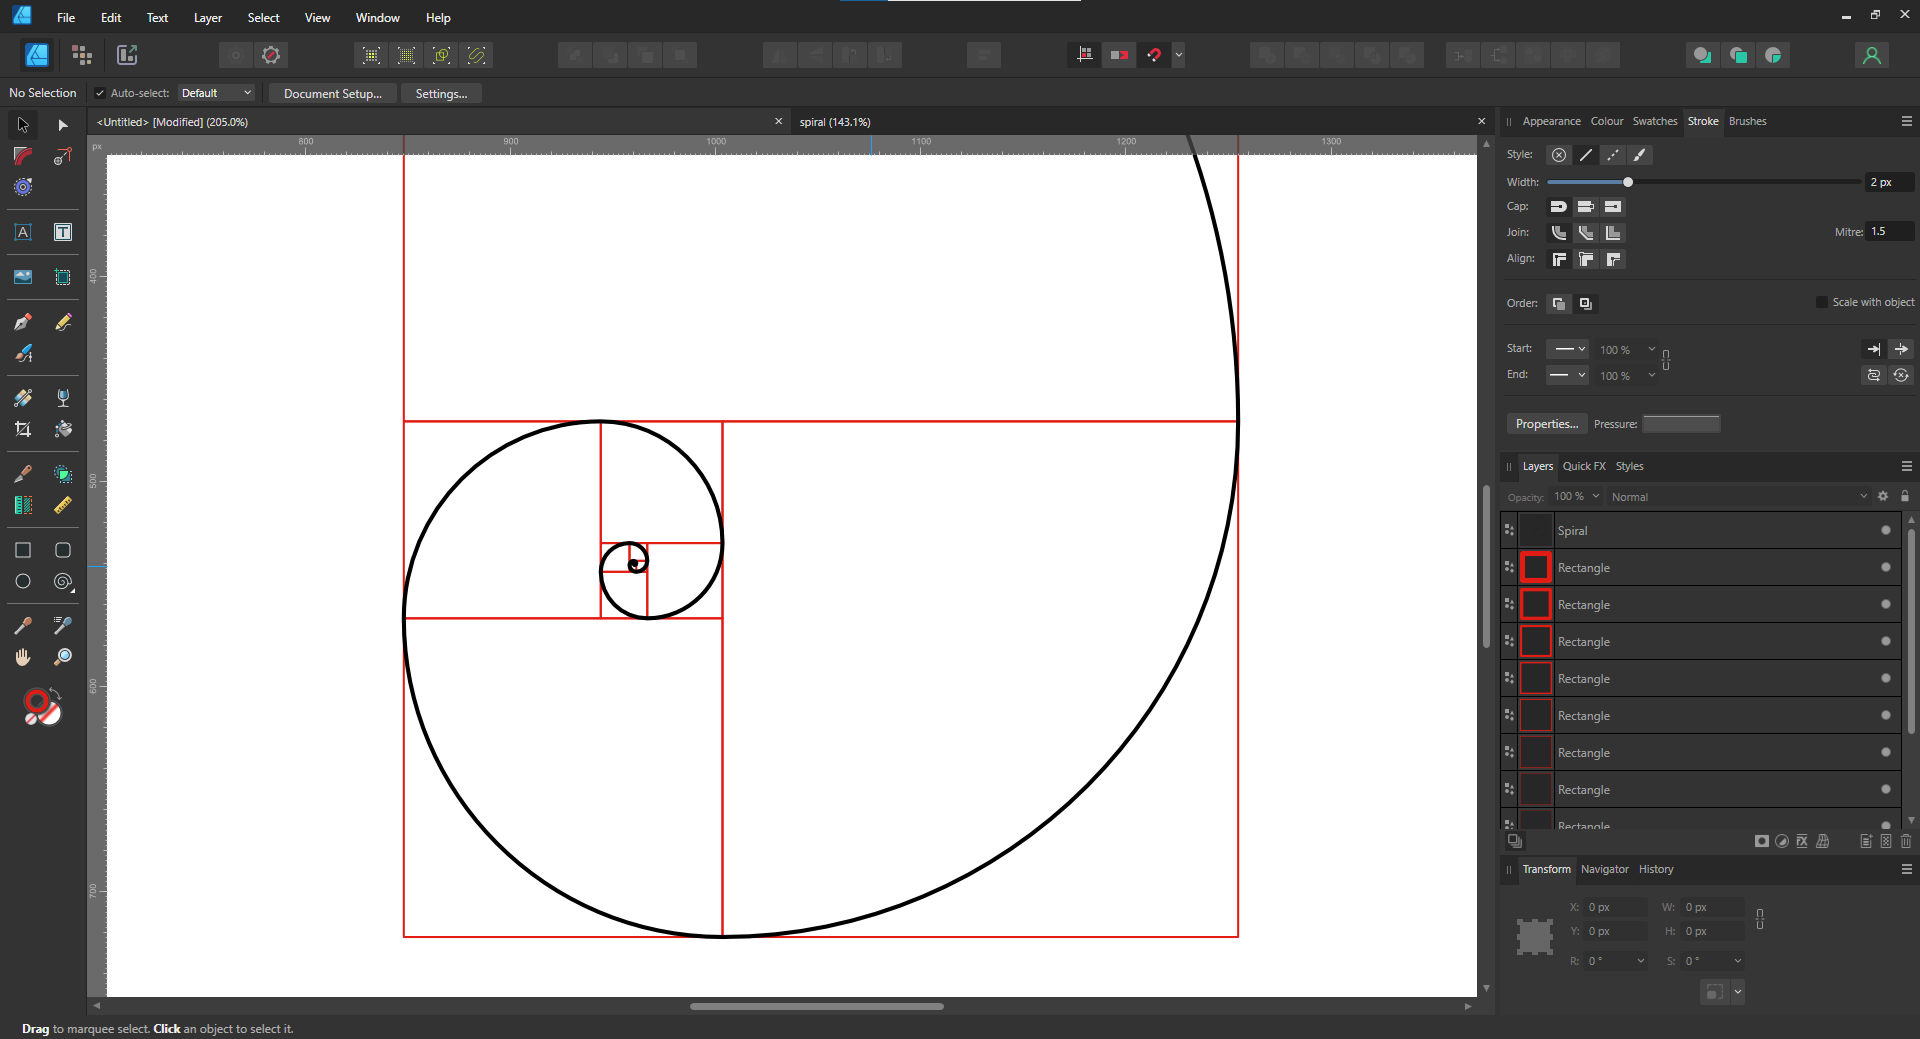The image size is (1920, 1039).
Task: Toggle Auto-select checkbox
Action: point(100,93)
